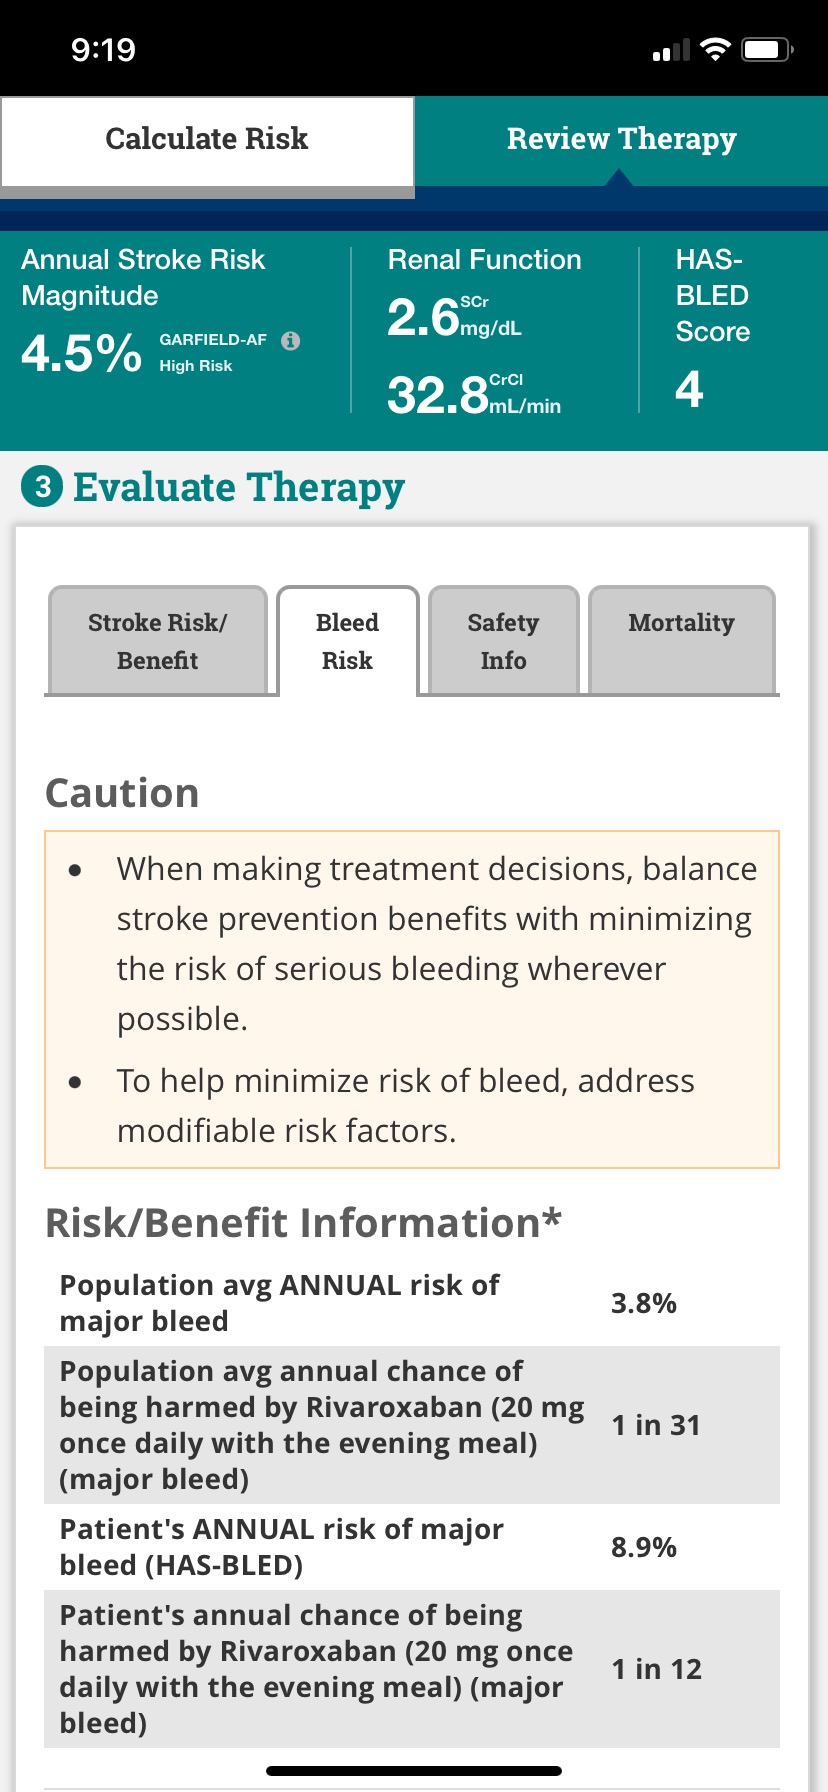Screen dimensions: 828x1792
Task: Tap the HAS-BLED Score value 4
Action: (689, 389)
